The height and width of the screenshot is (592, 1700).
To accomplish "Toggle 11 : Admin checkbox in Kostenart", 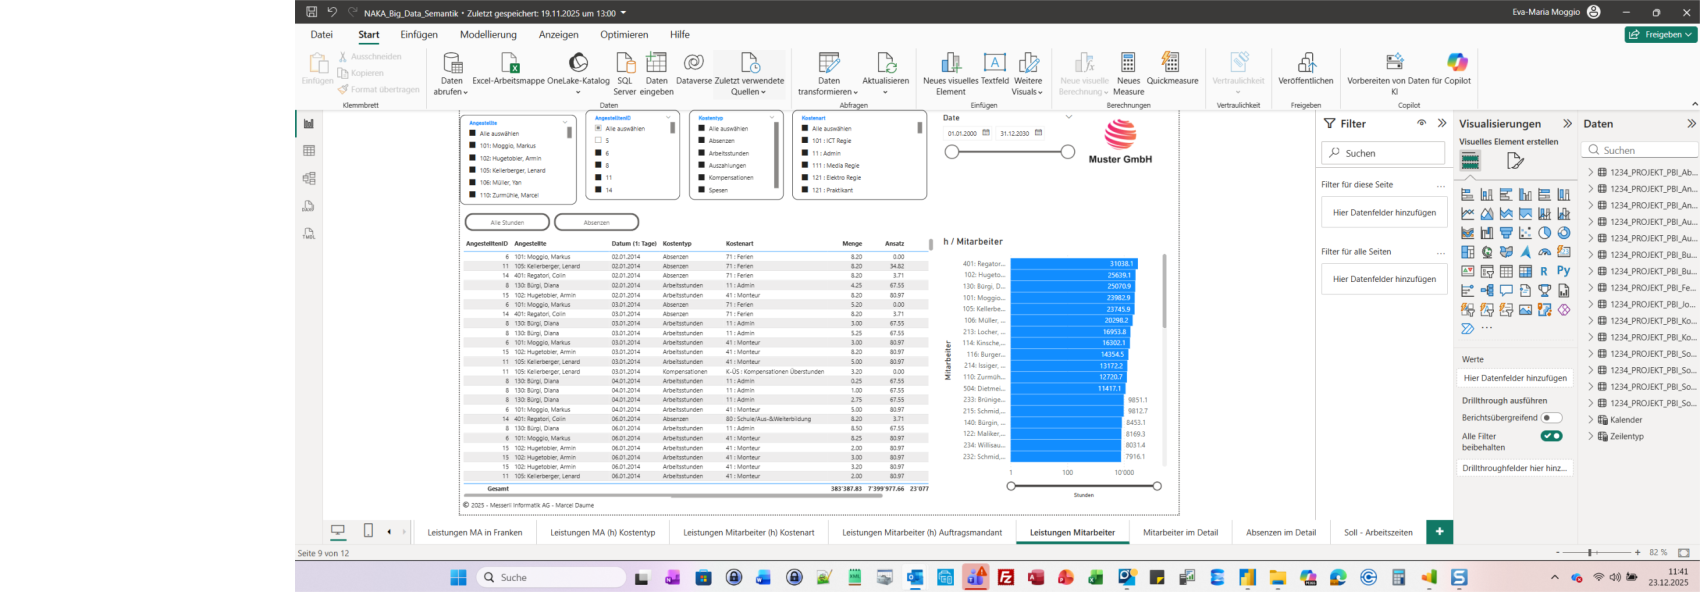I will (805, 153).
